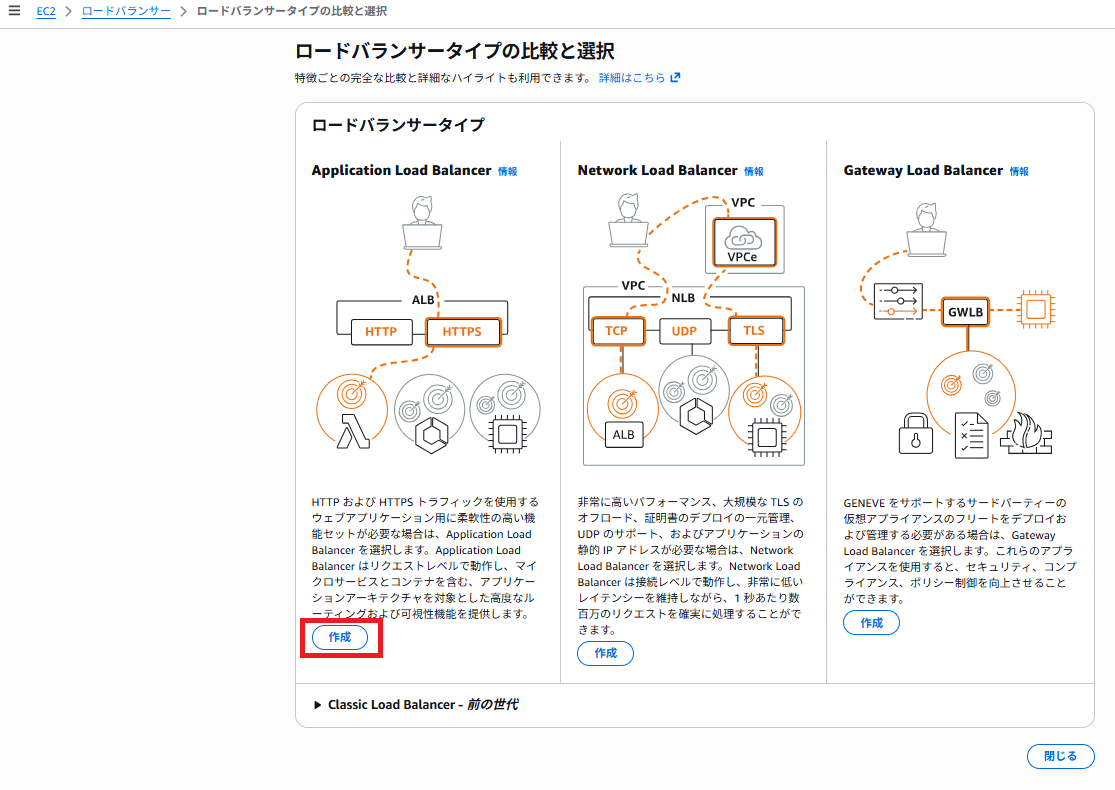Create a Network Load Balancer
Image resolution: width=1115 pixels, height=790 pixels.
[605, 653]
